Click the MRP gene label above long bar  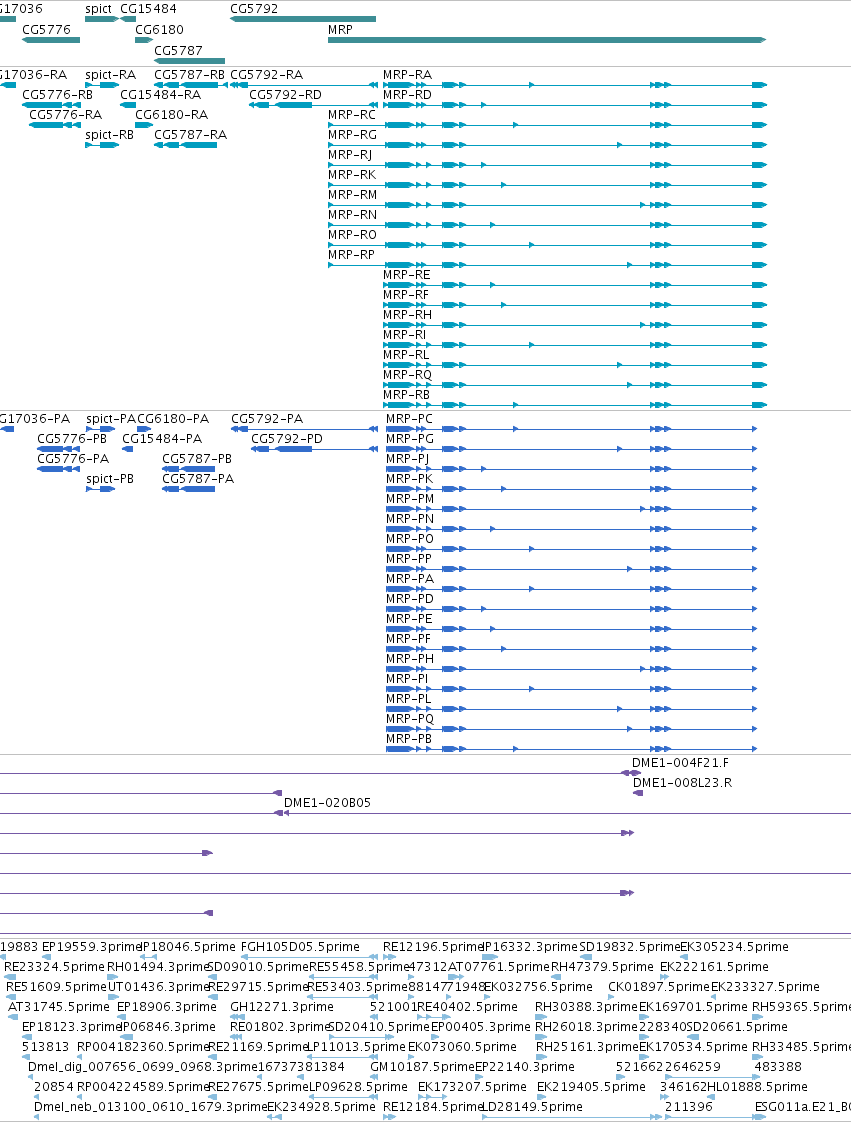(340, 29)
